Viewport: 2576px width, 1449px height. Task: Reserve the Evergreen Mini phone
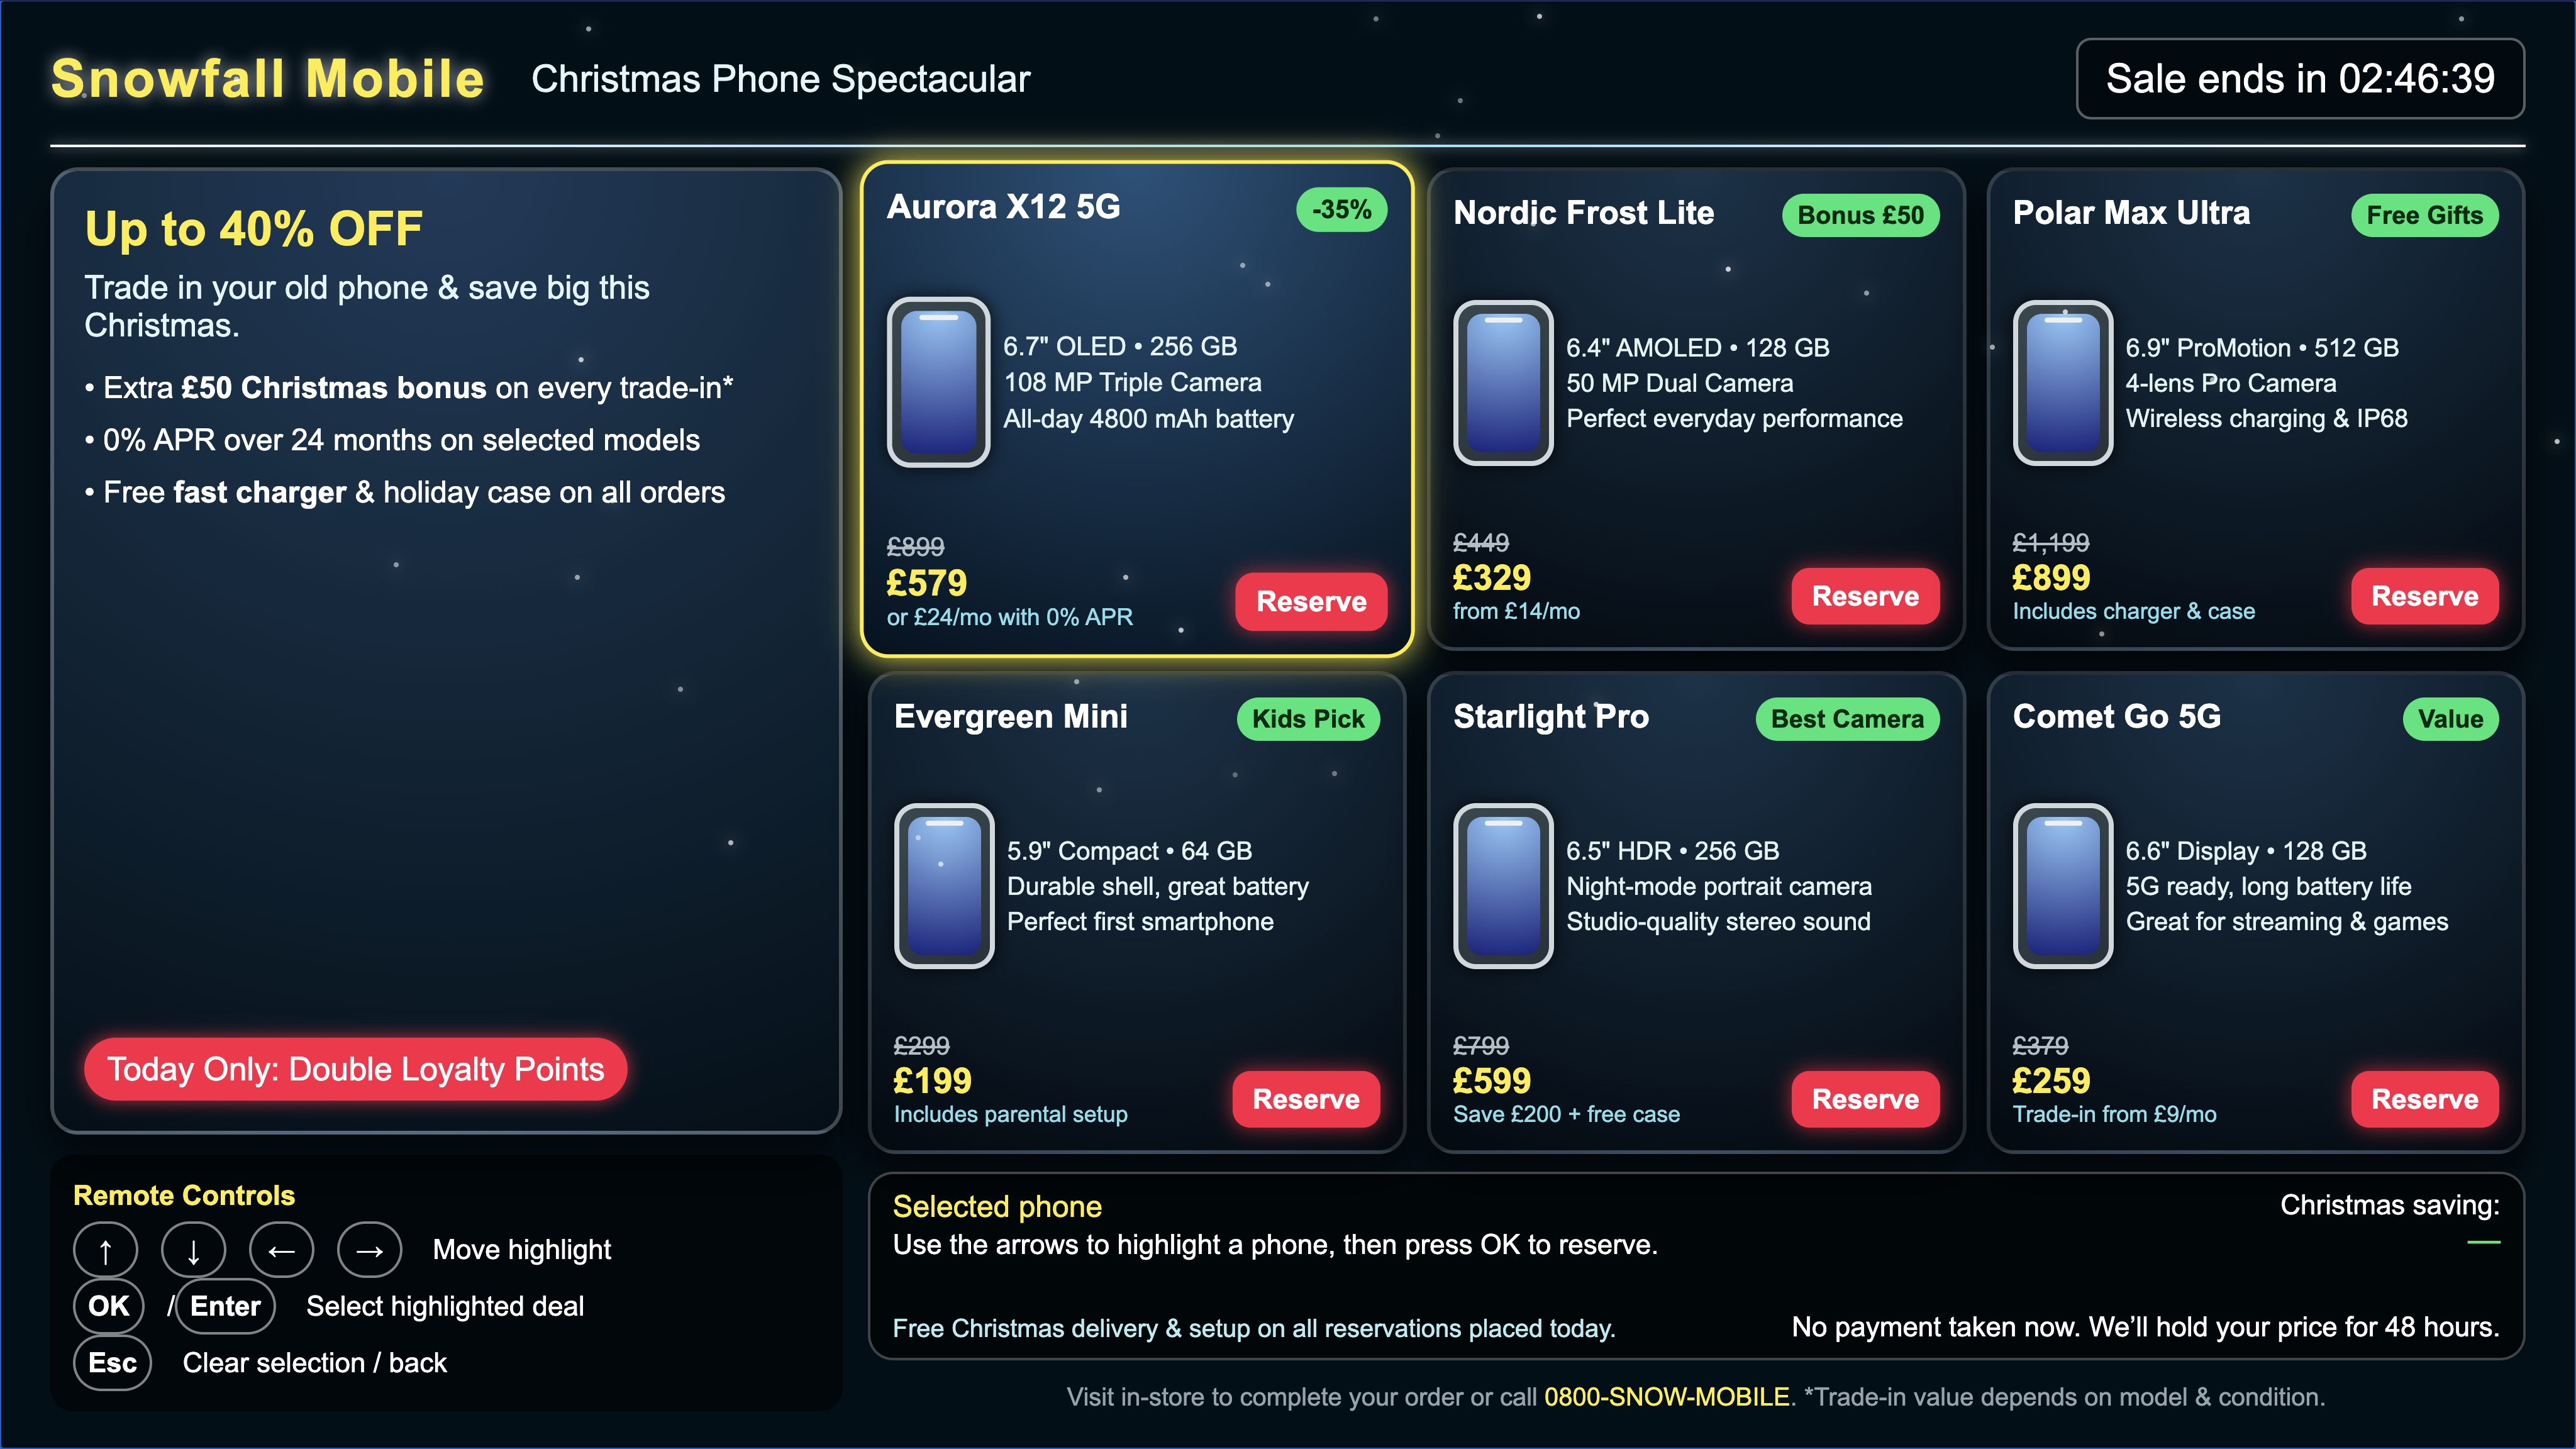1306,1099
